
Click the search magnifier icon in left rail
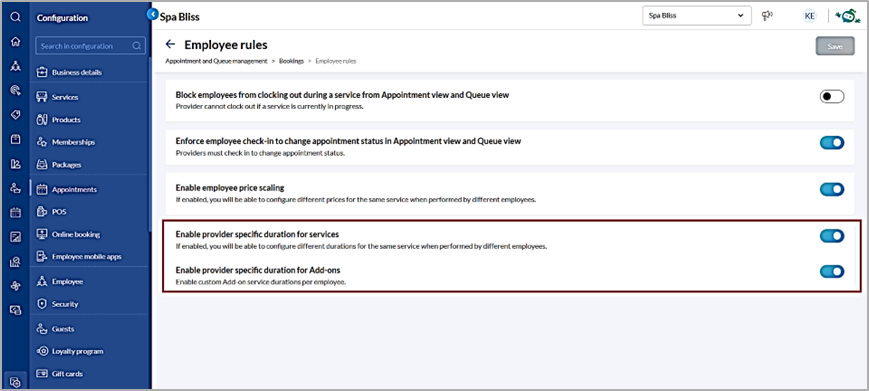16,17
